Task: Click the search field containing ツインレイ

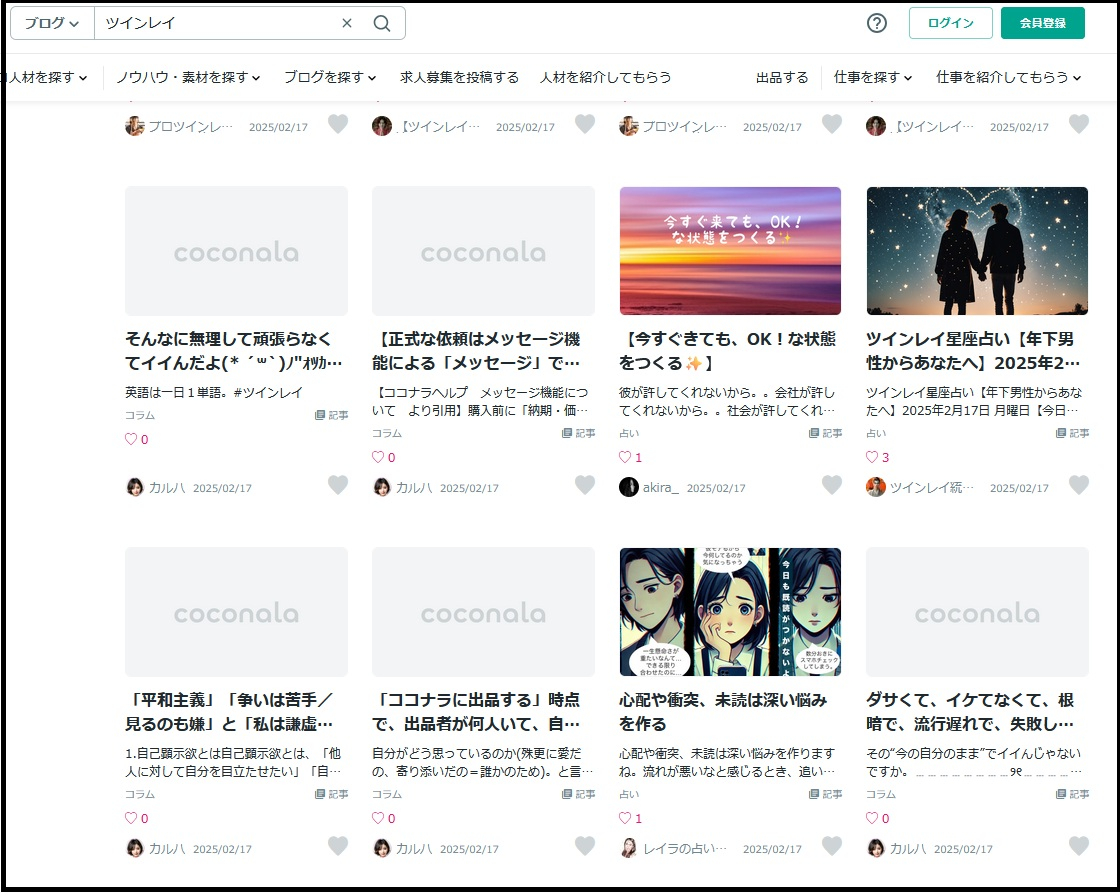Action: (218, 24)
